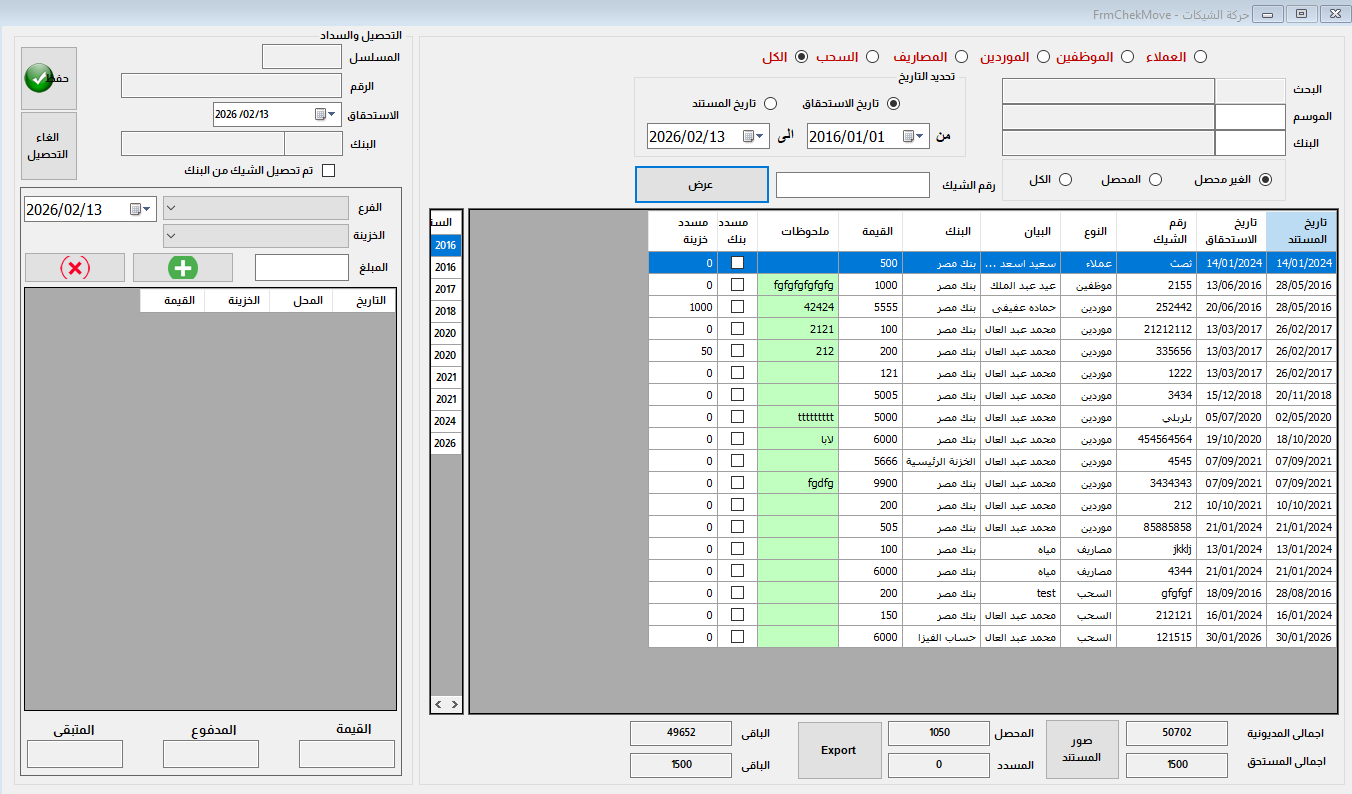Click calendar icon in الاستحقاق date field

pyautogui.click(x=320, y=114)
